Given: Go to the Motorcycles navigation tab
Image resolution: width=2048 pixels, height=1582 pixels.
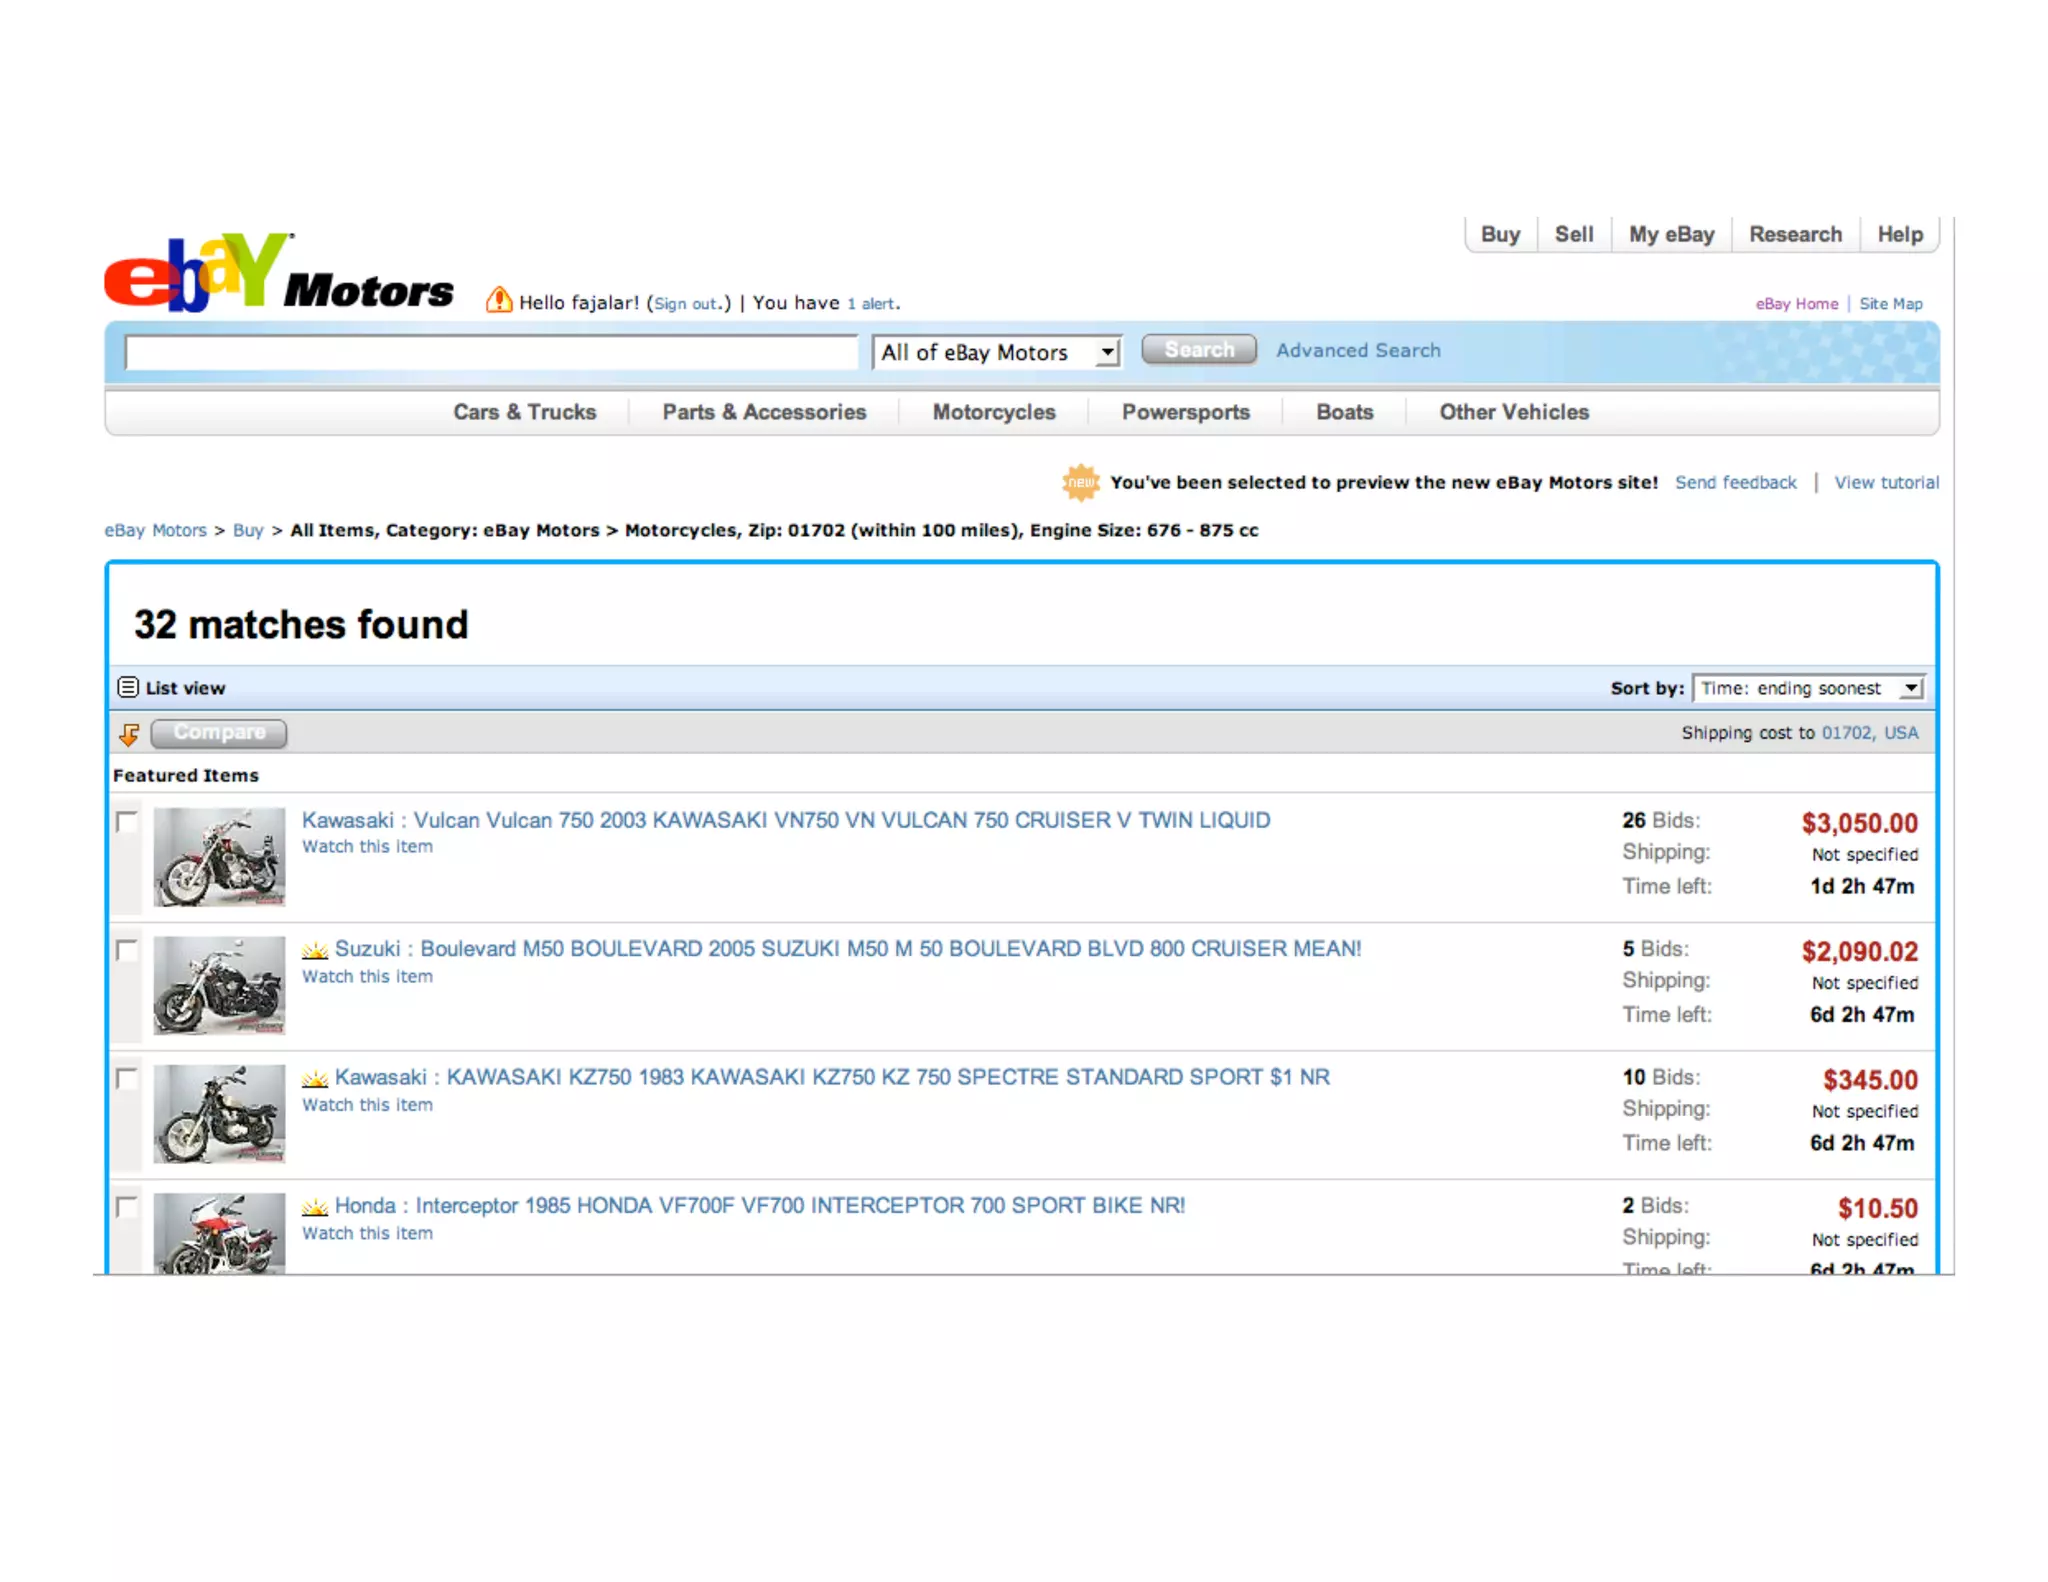Looking at the screenshot, I should coord(993,412).
